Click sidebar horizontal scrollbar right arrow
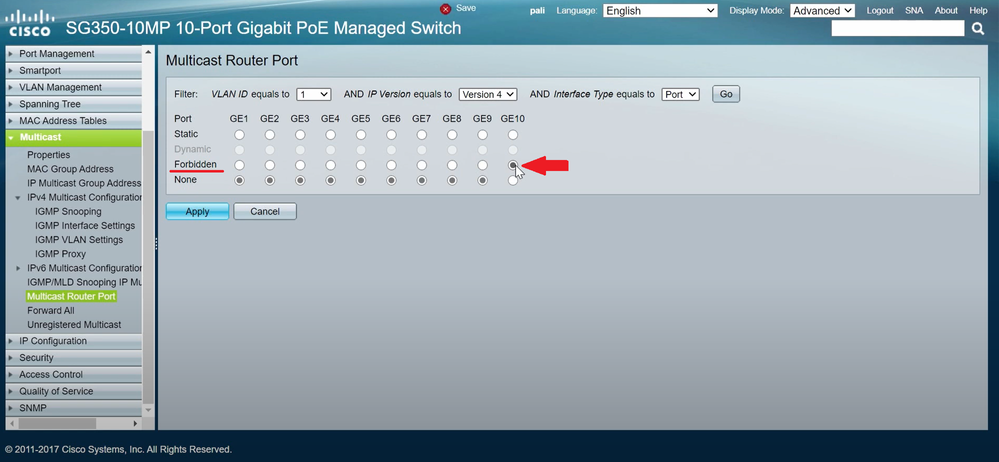Image resolution: width=999 pixels, height=462 pixels. 136,423
